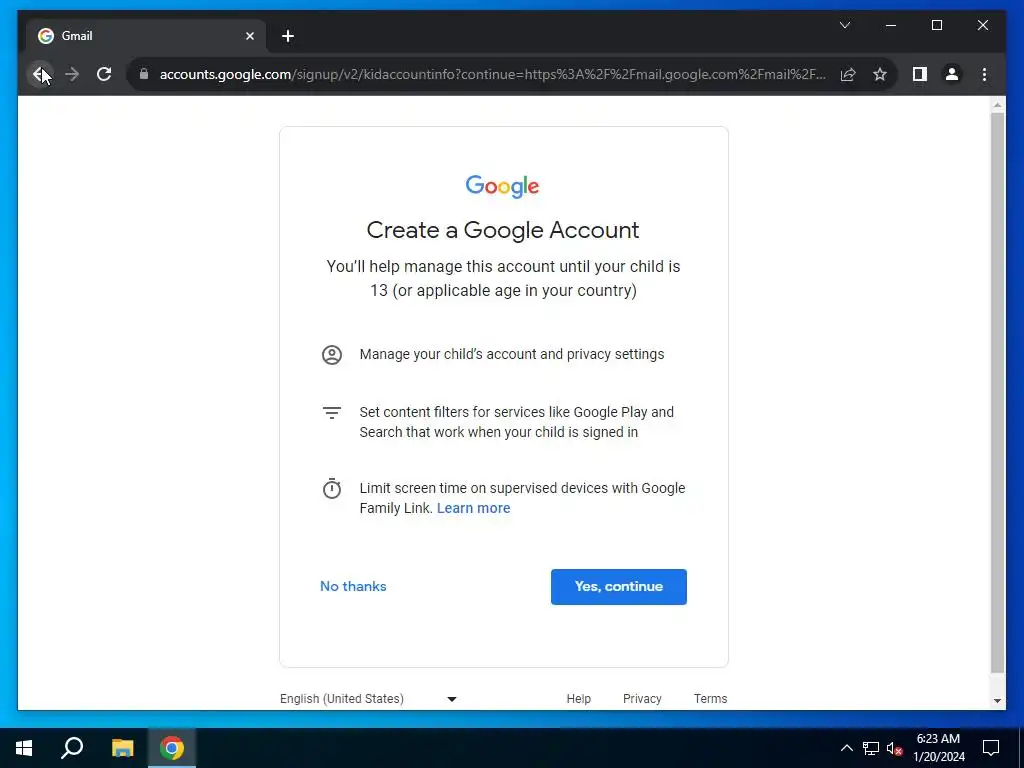Show hidden system tray icons

click(846, 748)
